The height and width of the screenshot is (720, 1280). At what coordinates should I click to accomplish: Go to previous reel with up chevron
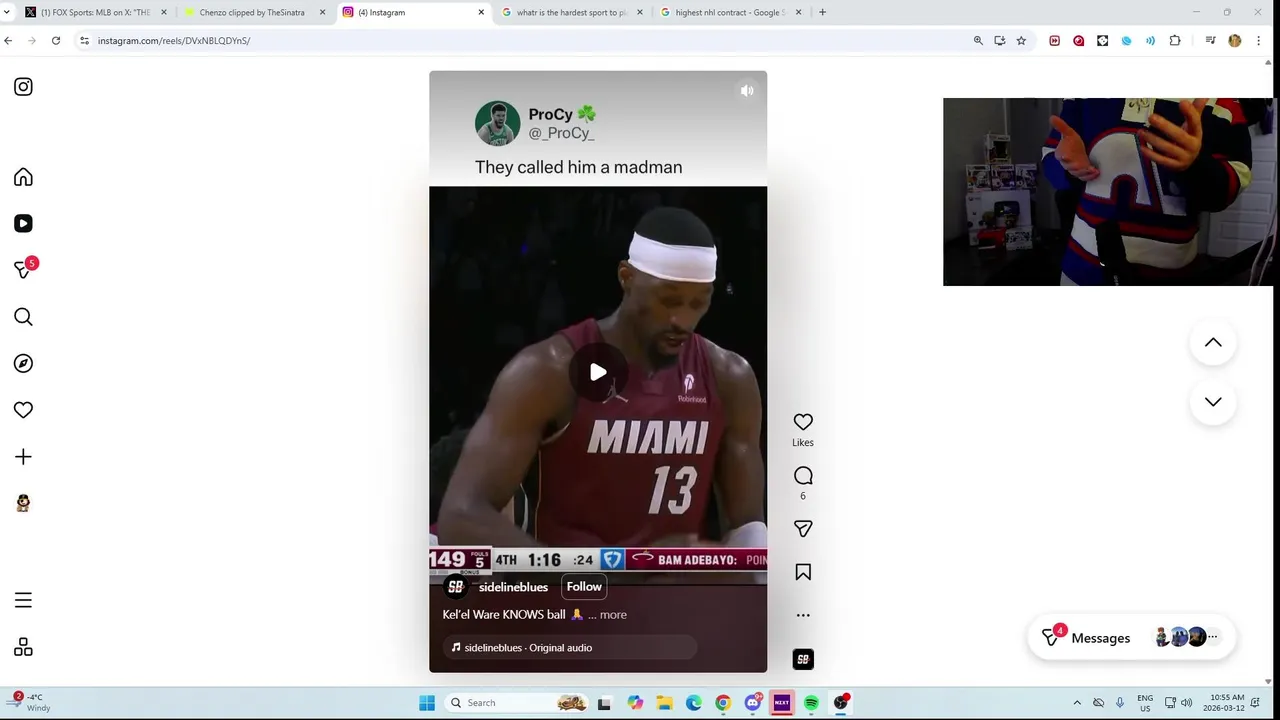coord(1213,343)
